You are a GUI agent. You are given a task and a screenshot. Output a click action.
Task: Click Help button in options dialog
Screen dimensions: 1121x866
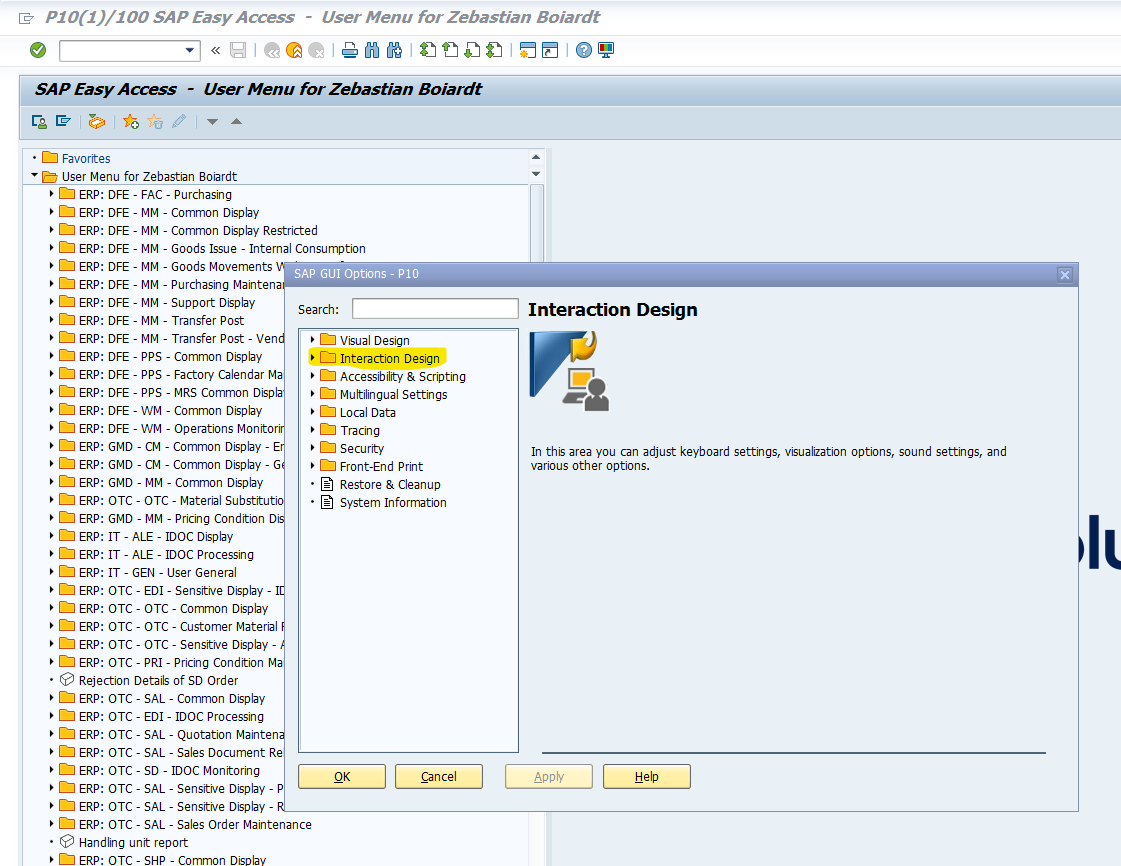(646, 777)
